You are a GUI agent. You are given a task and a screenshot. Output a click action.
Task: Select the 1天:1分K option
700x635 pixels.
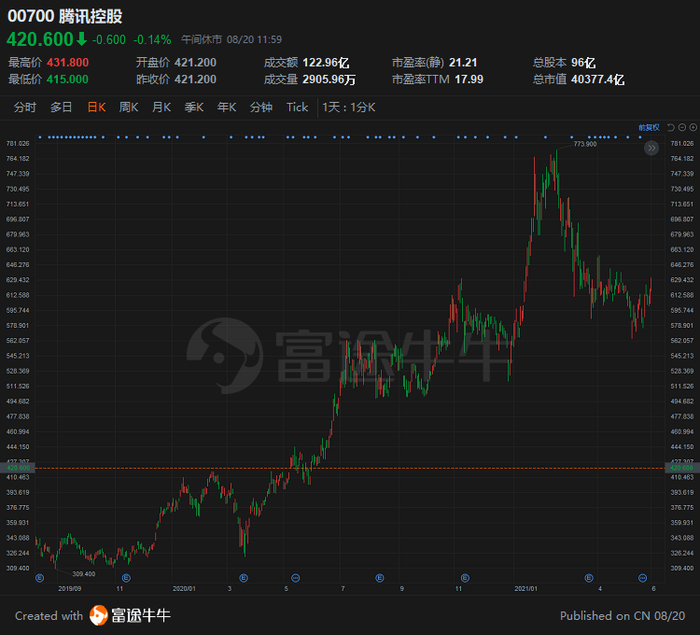[x=349, y=107]
